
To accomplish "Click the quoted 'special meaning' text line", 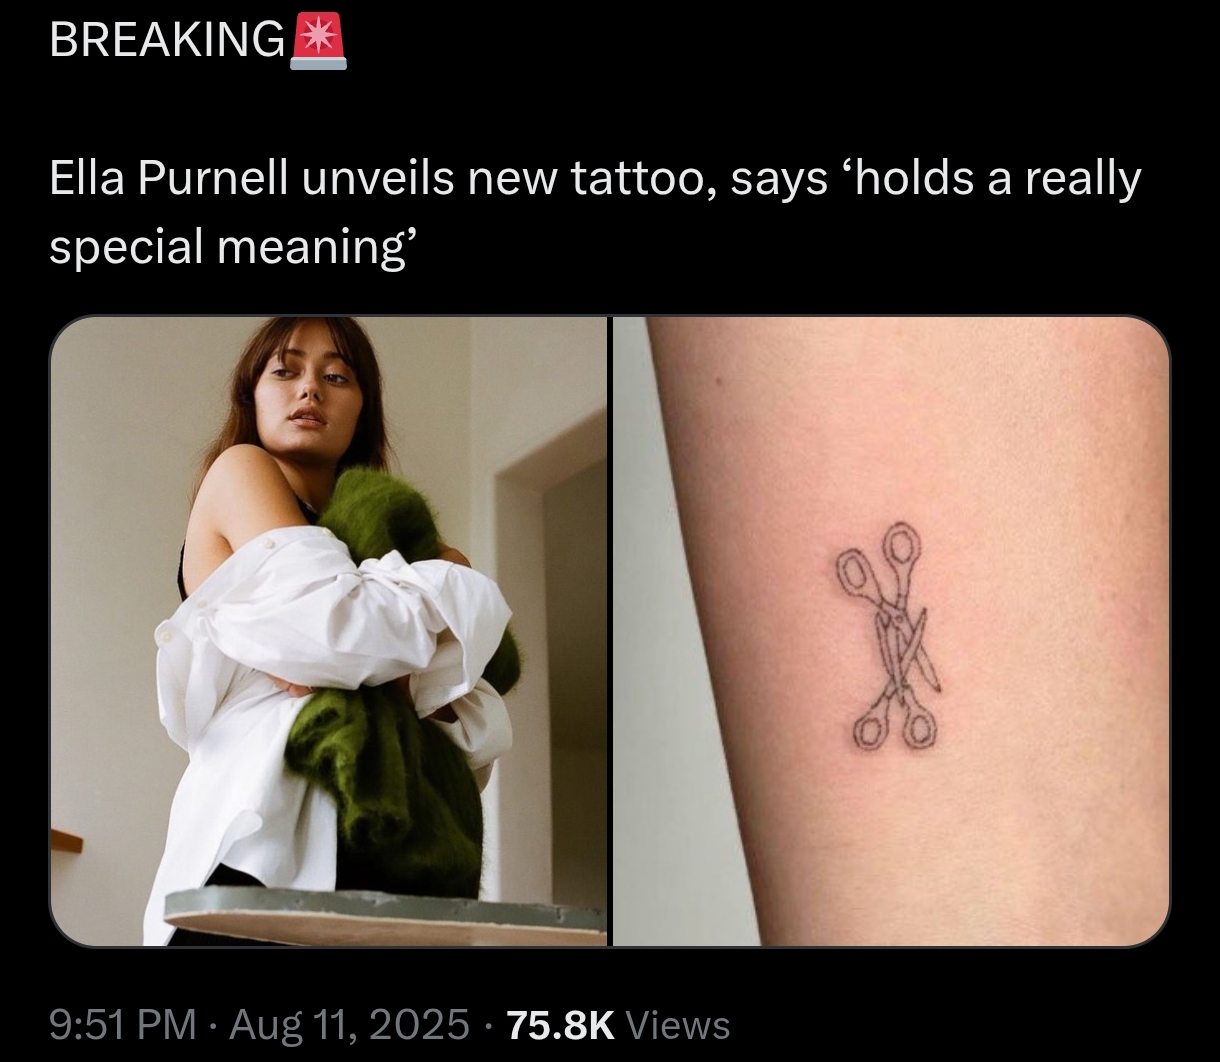I will pos(230,247).
